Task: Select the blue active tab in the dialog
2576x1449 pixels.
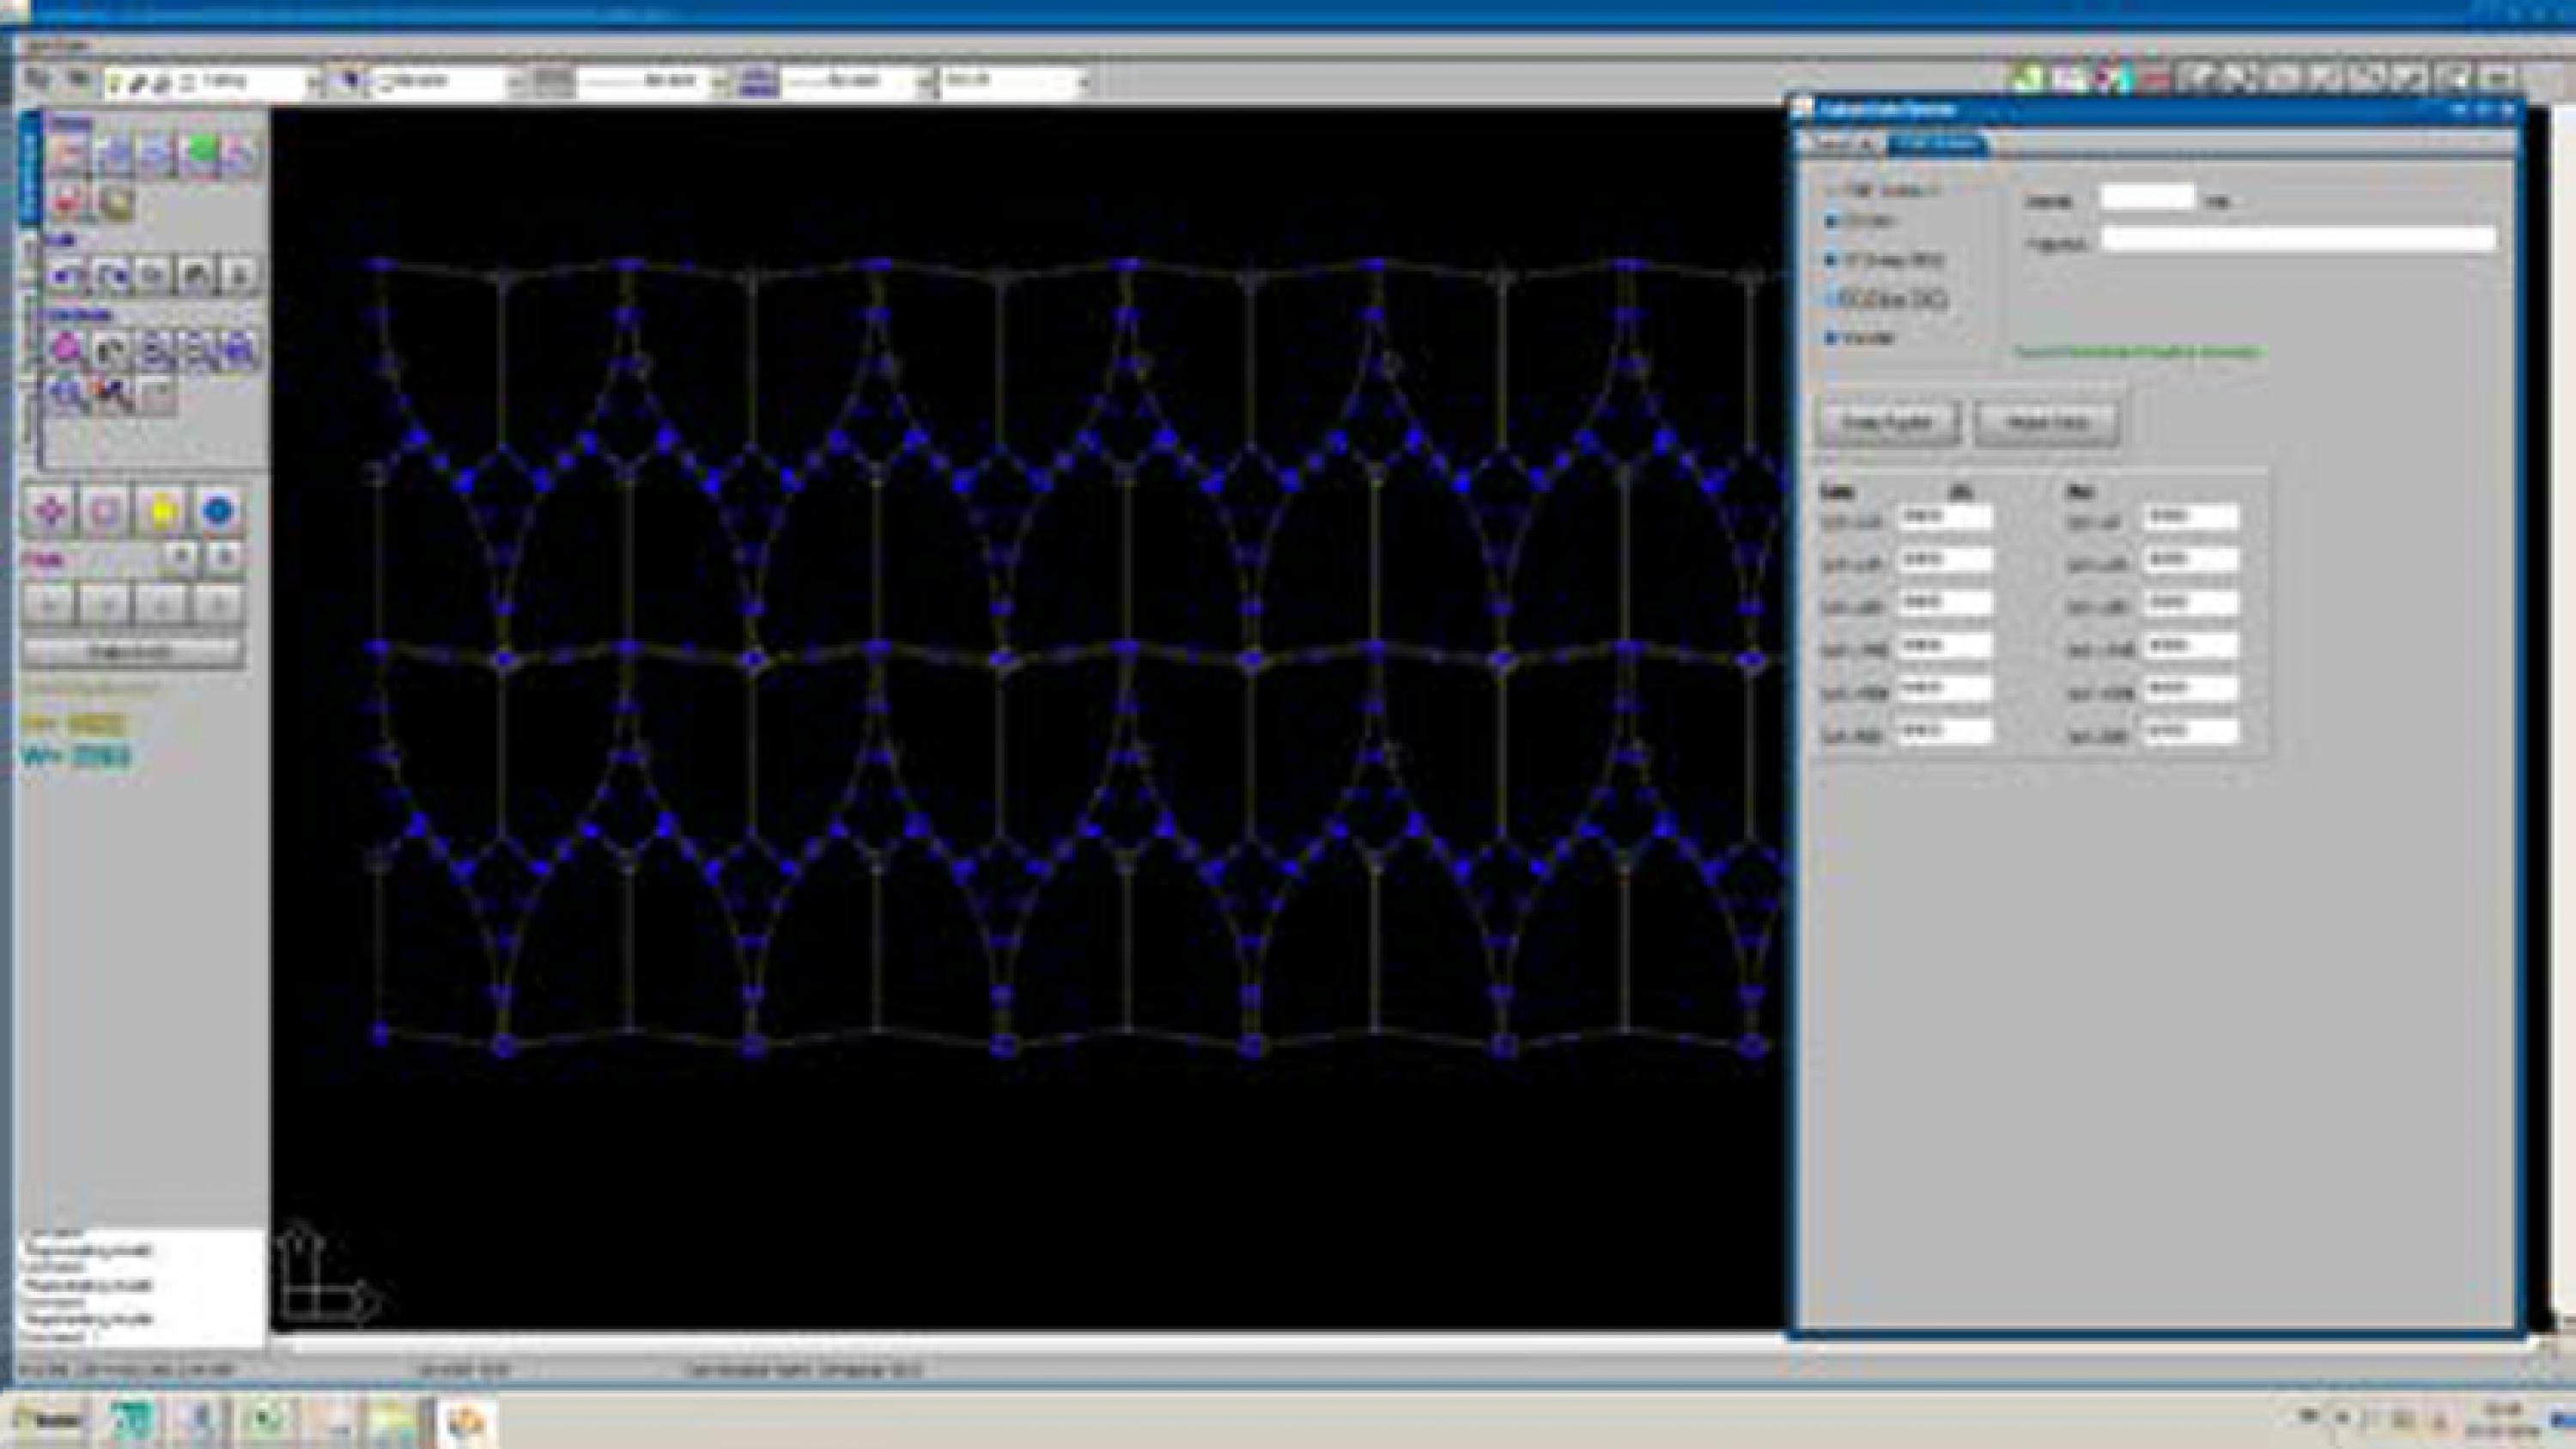Action: coord(1937,144)
